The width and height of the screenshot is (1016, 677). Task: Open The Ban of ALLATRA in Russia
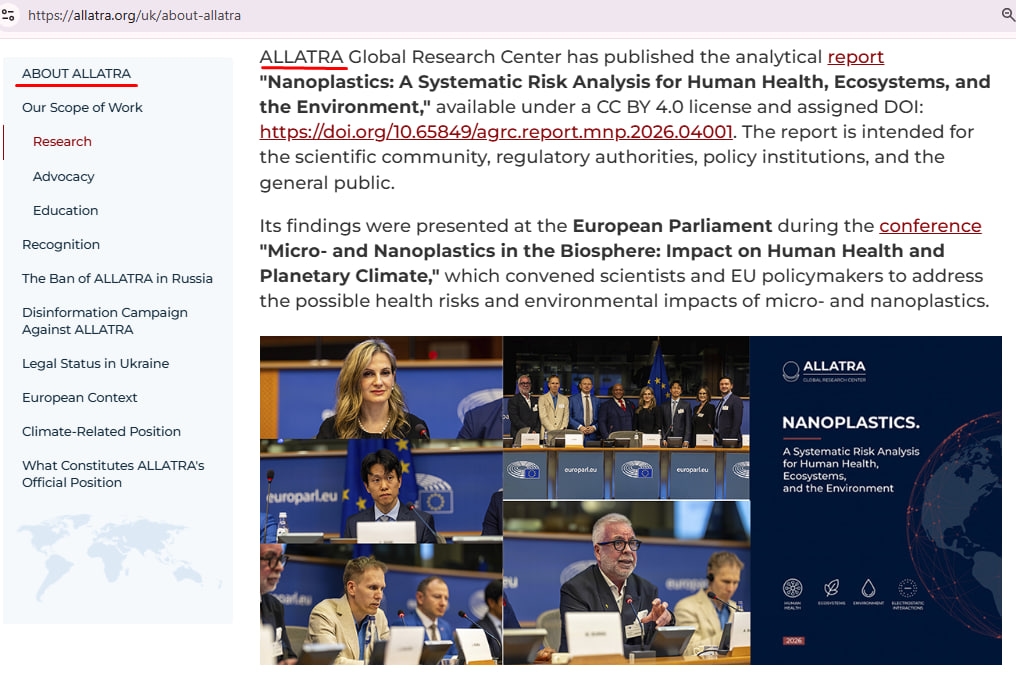click(117, 279)
